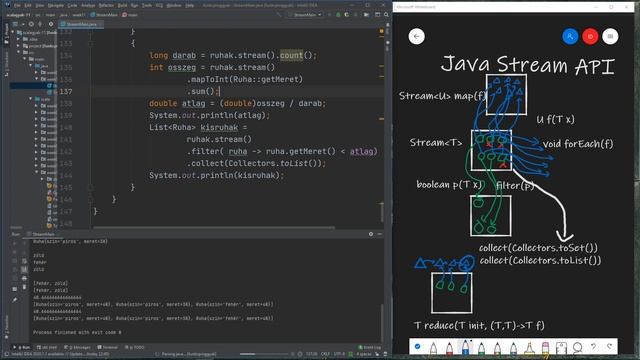Open the Messages tool window button
This screenshot has width=640, height=360.
click(x=77, y=347)
